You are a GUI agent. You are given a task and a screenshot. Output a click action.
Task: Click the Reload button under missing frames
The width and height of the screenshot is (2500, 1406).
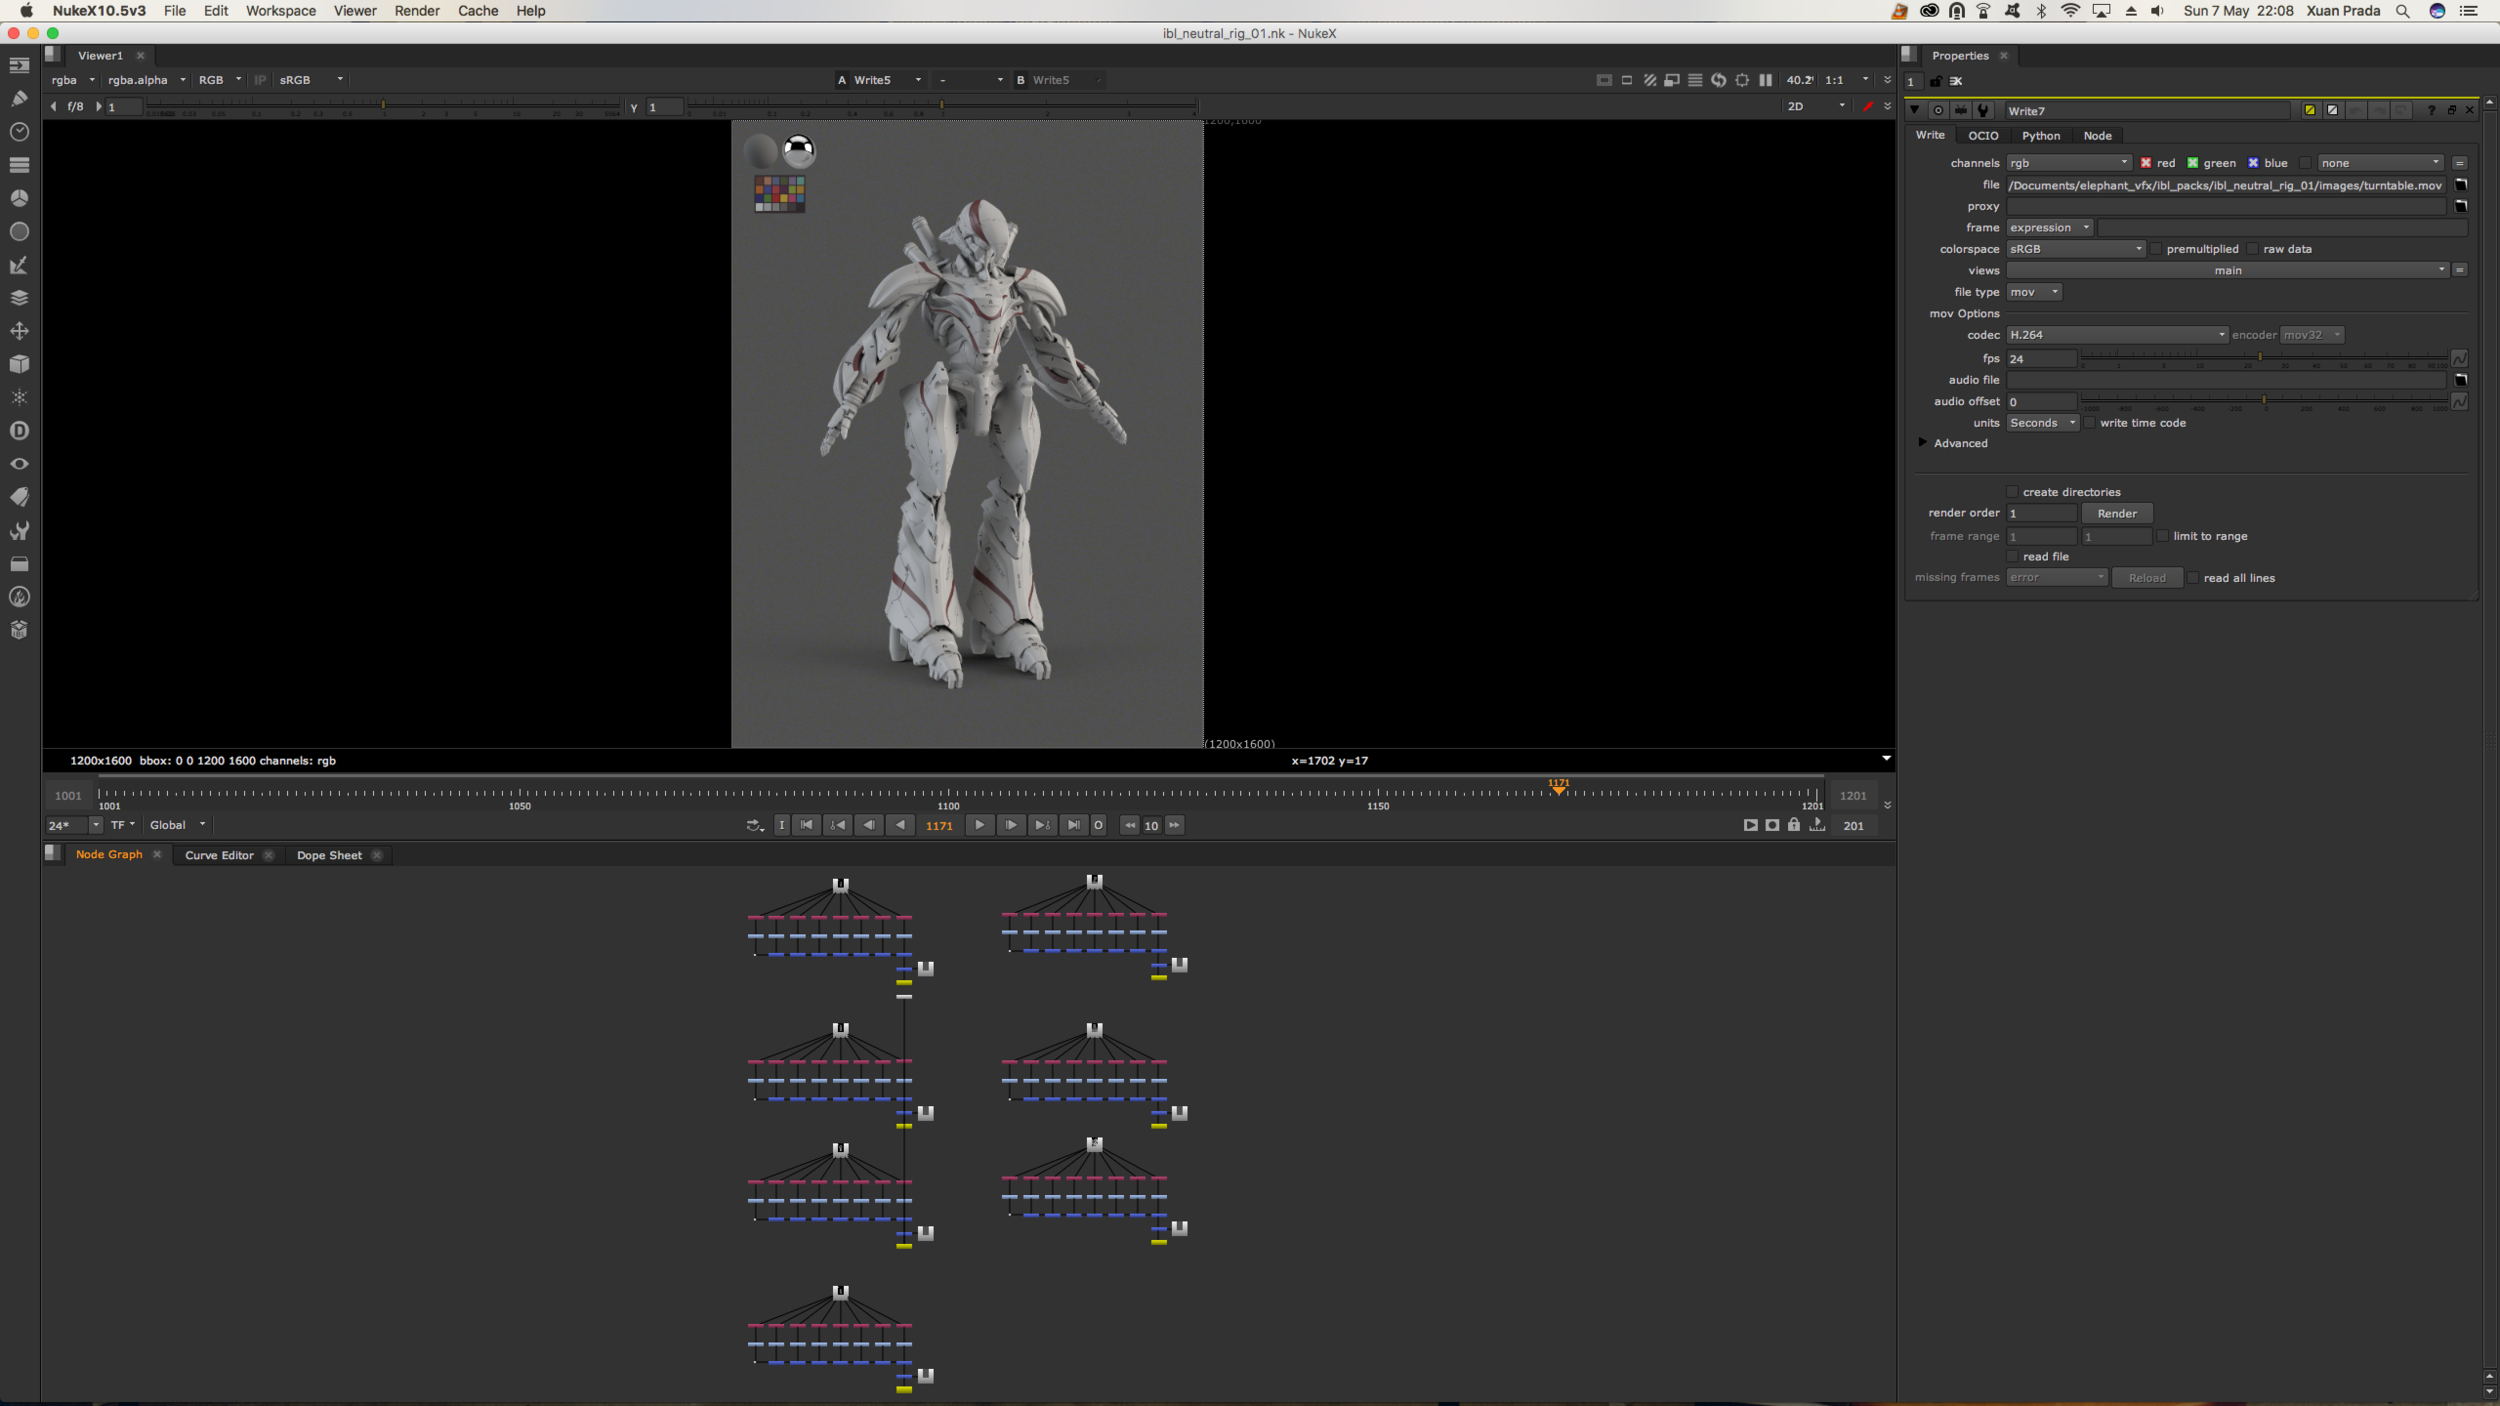click(2148, 577)
